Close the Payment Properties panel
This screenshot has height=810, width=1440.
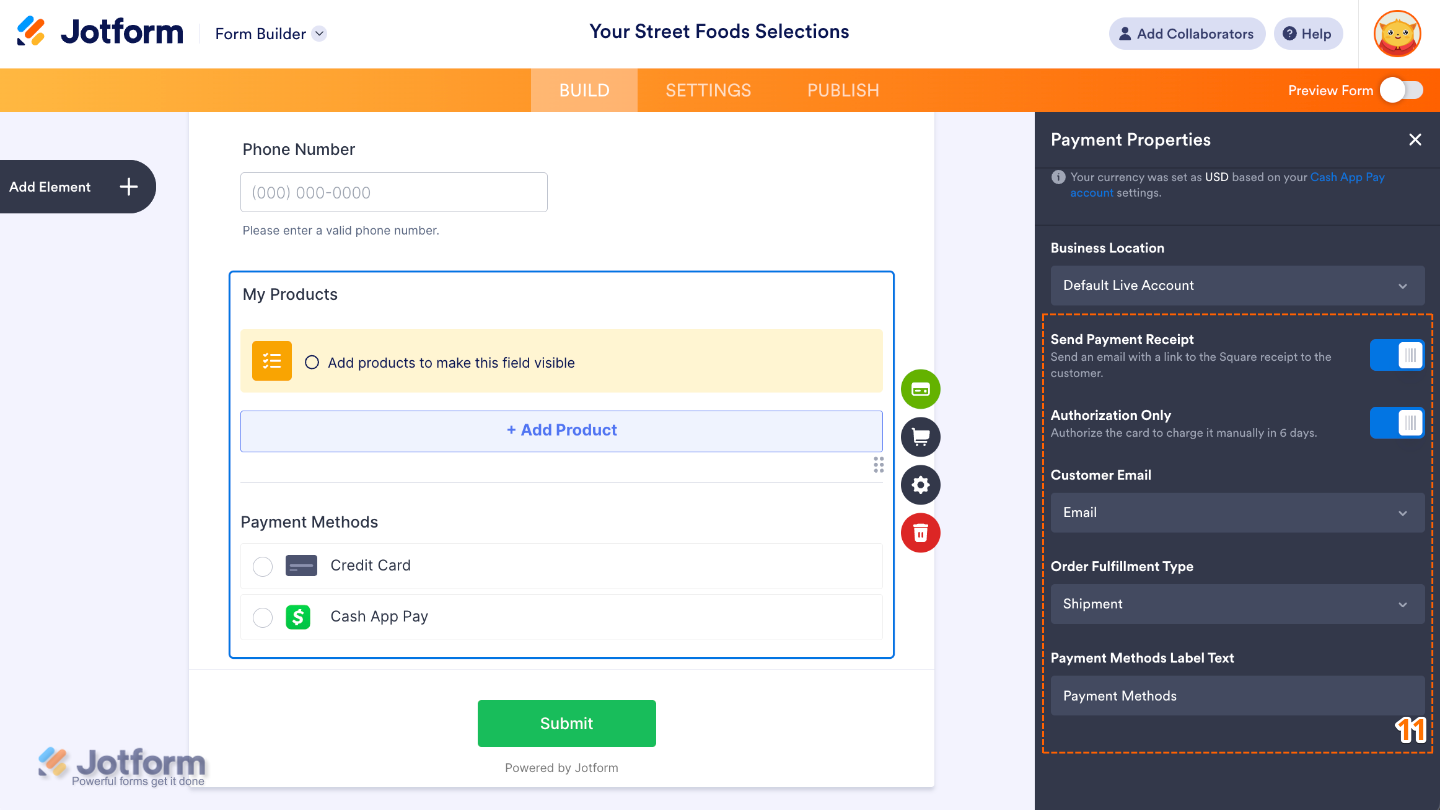(1415, 140)
